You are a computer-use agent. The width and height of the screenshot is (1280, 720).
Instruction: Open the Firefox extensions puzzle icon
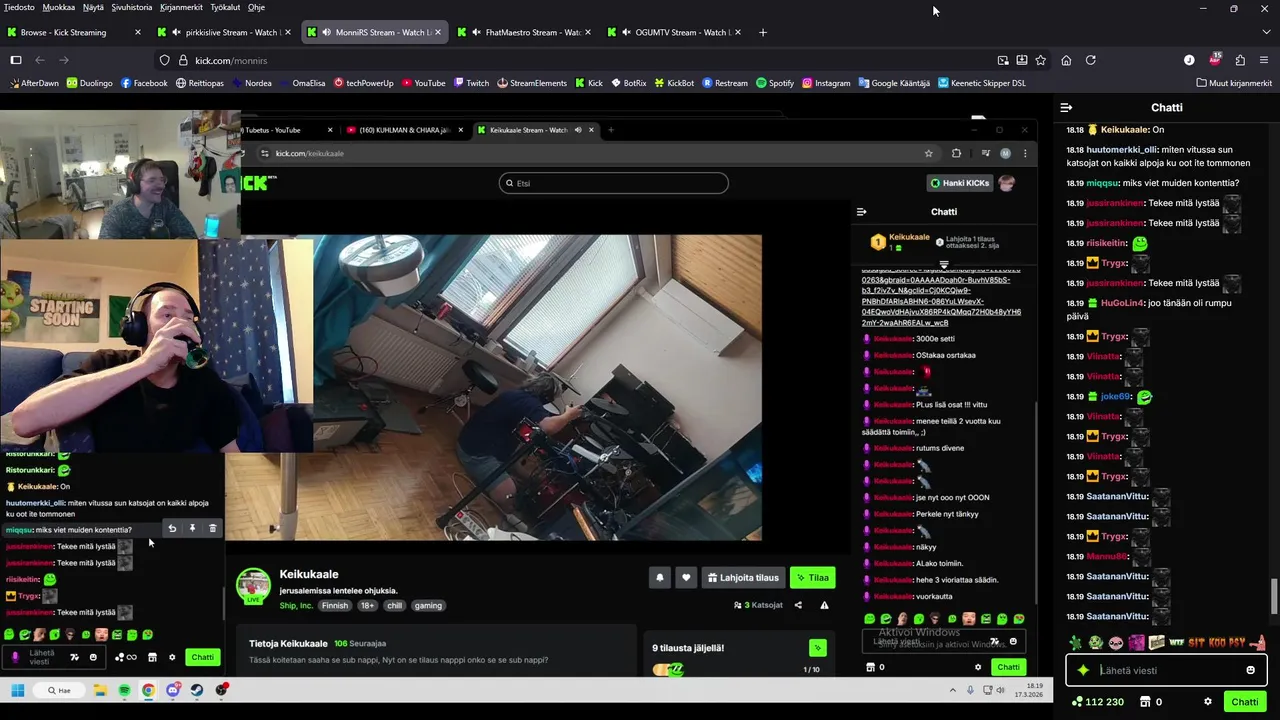[1240, 60]
